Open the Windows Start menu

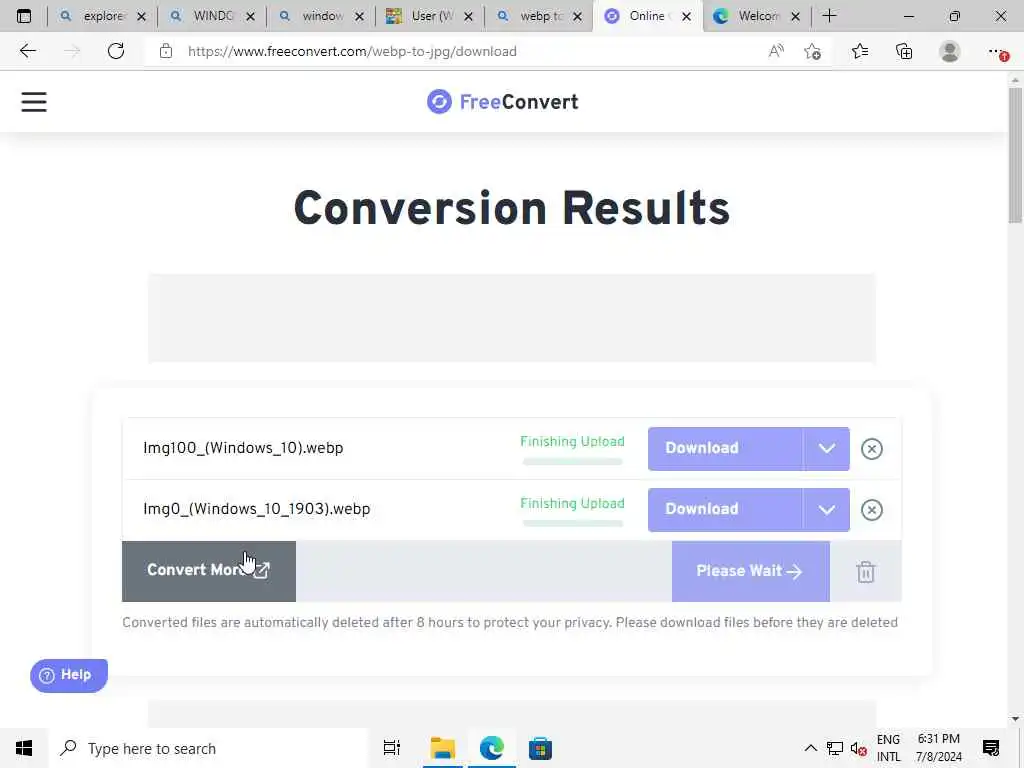[24, 748]
